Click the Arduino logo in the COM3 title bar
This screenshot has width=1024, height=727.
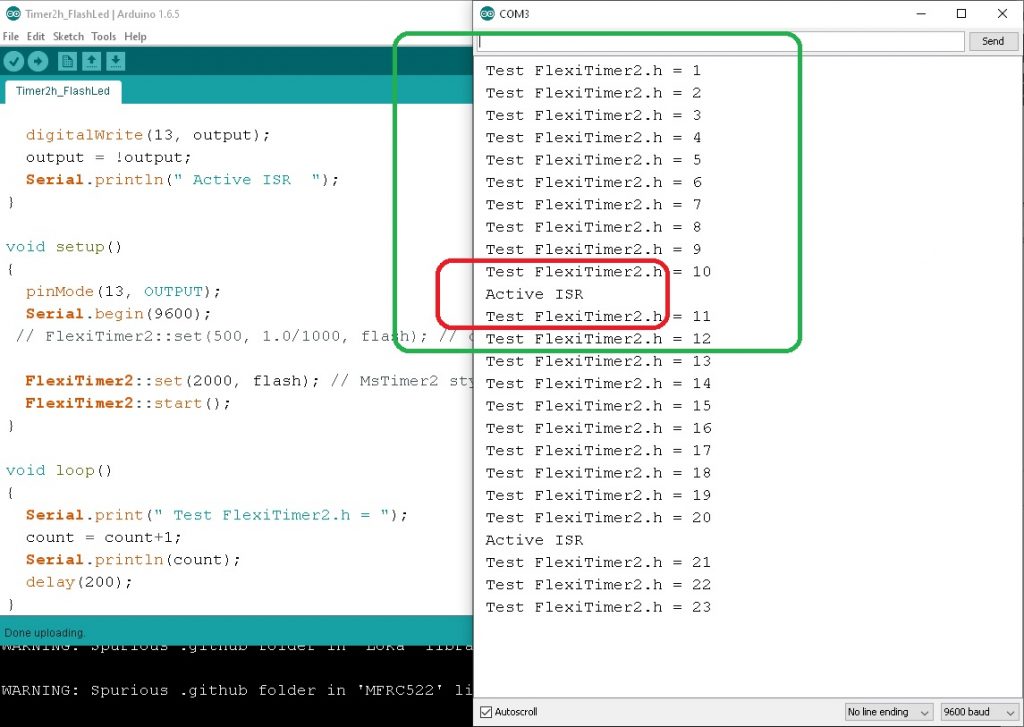(487, 14)
